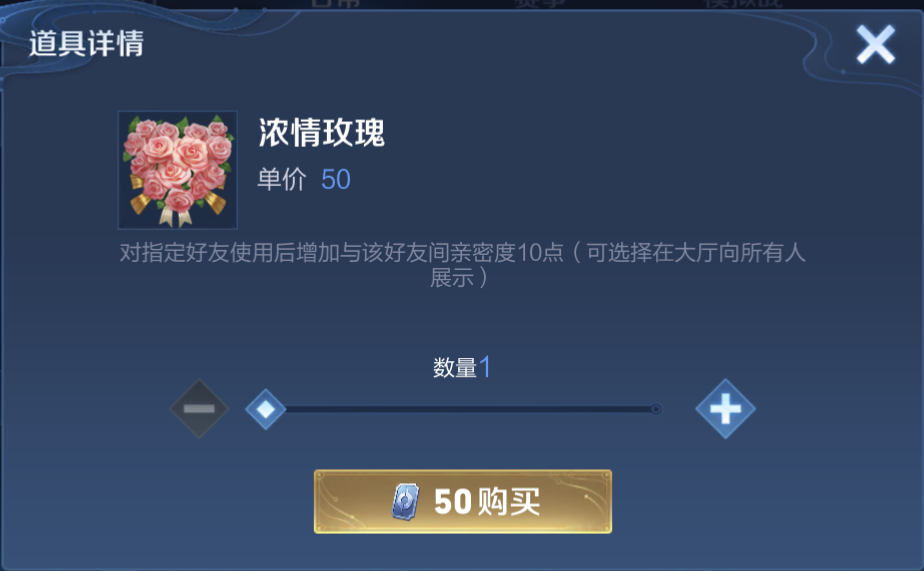Click the end dot of the quantity slider
The width and height of the screenshot is (924, 571).
click(656, 409)
